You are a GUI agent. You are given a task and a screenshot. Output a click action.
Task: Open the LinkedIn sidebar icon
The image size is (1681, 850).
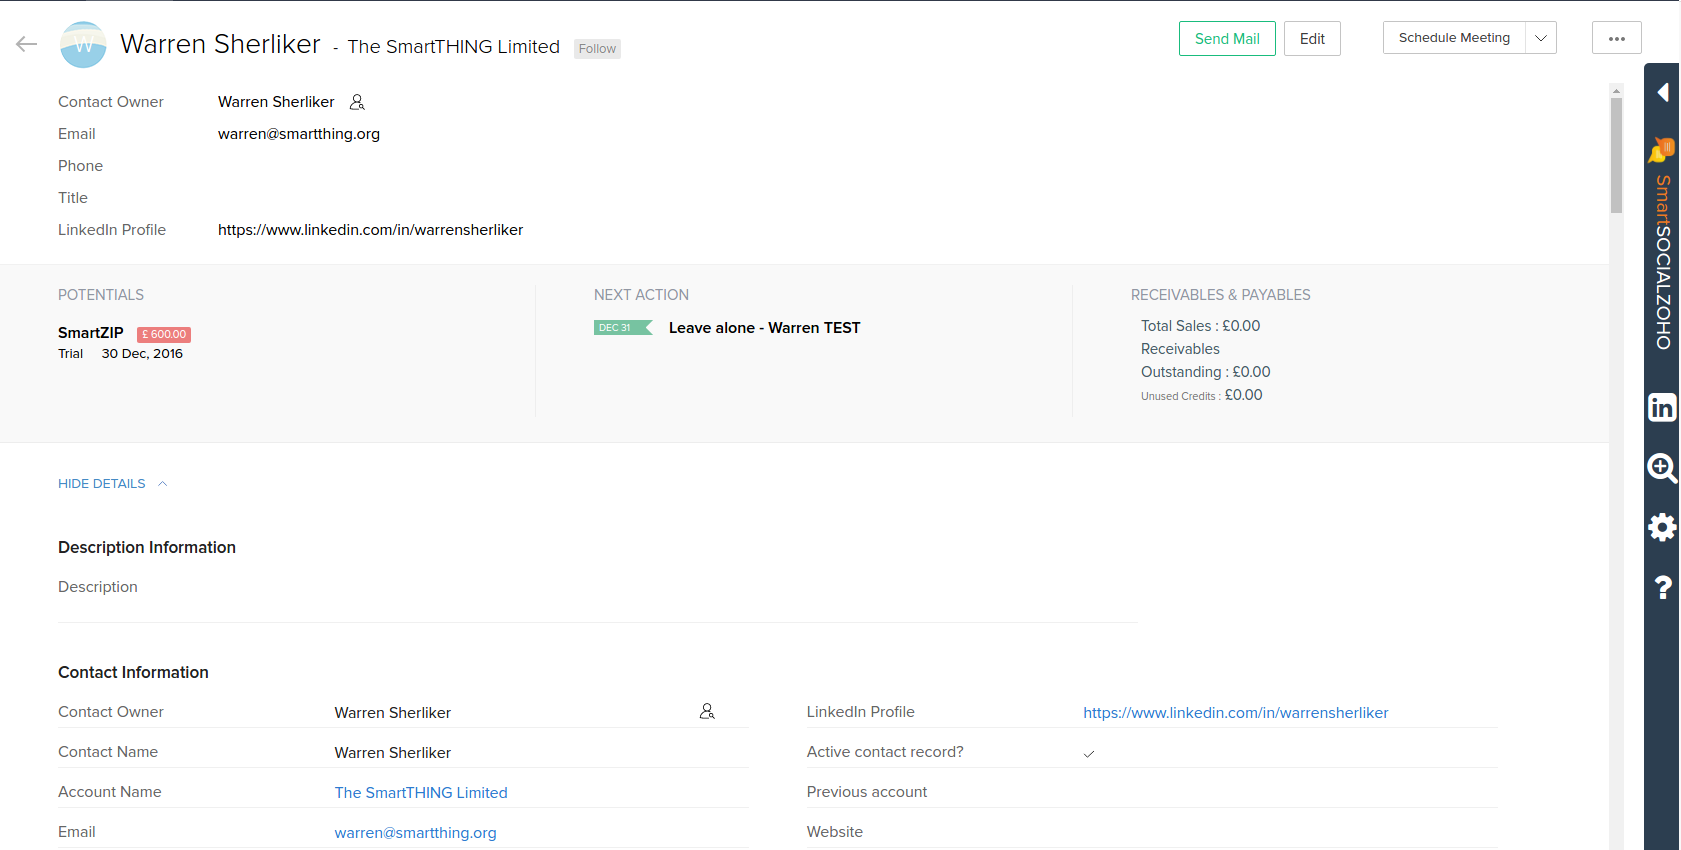pyautogui.click(x=1662, y=407)
